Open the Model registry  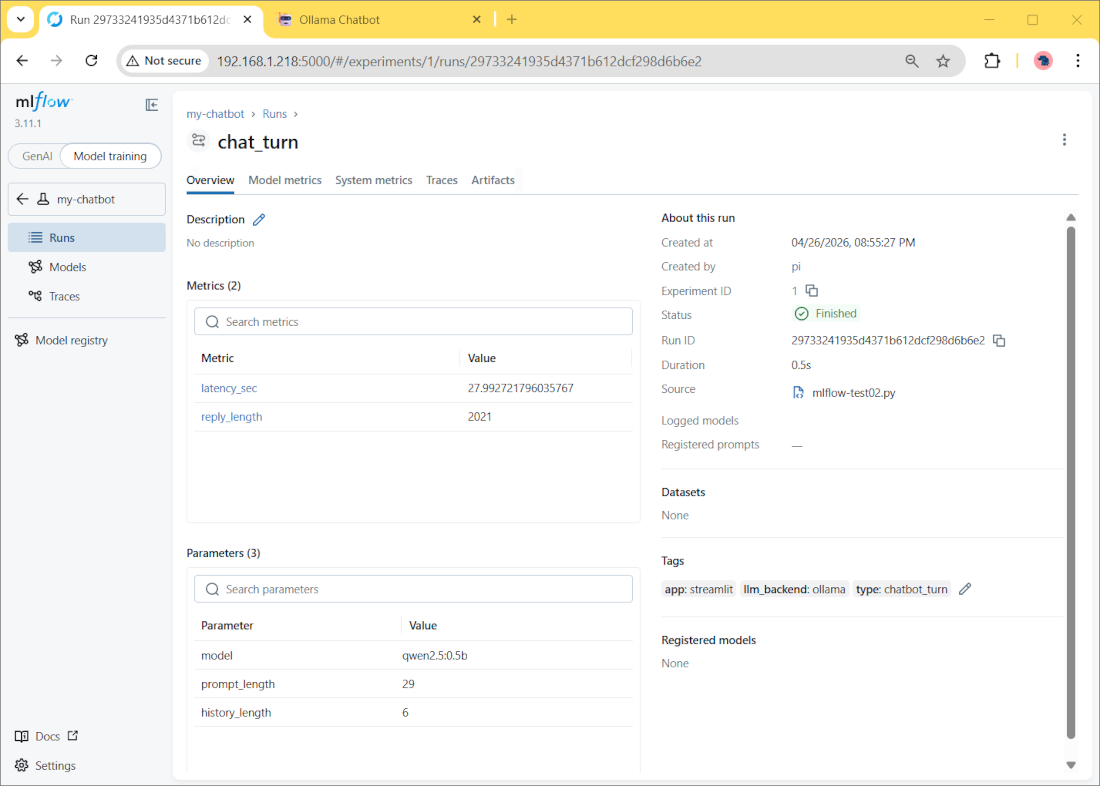click(x=70, y=340)
